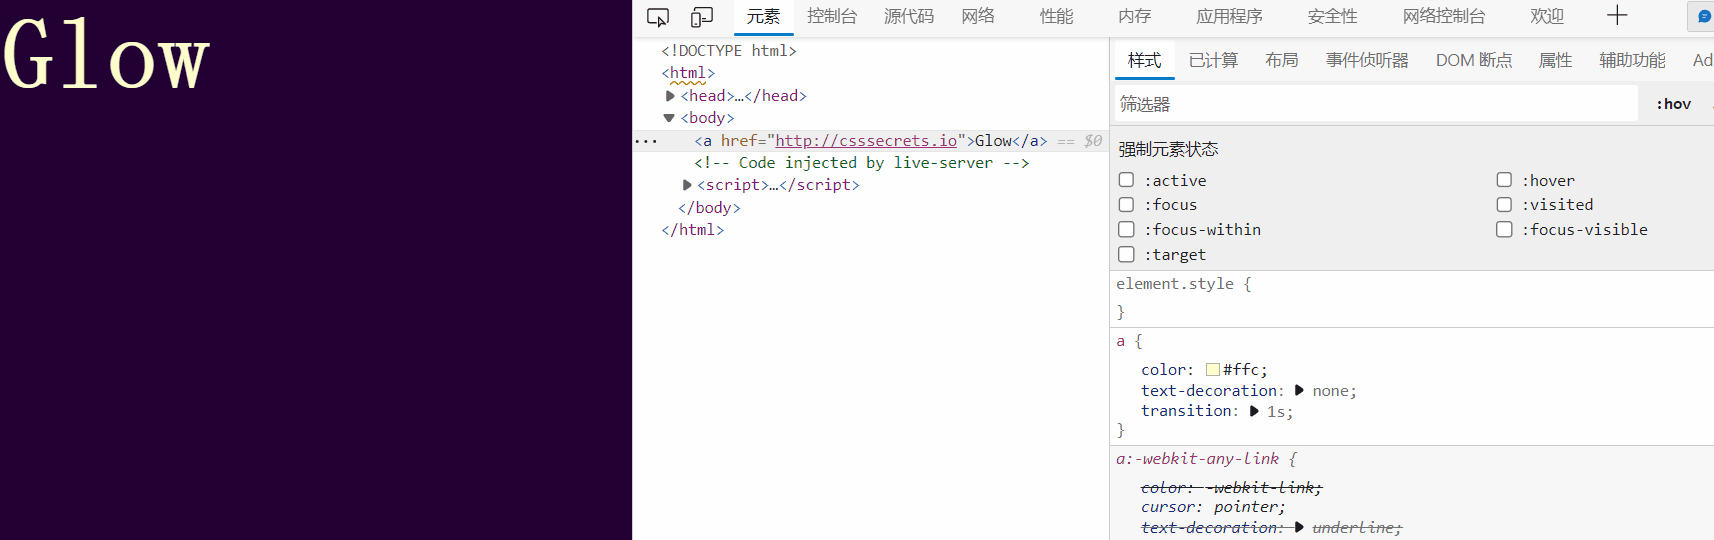Open the 内存 tab
1714x540 pixels.
pos(1134,16)
